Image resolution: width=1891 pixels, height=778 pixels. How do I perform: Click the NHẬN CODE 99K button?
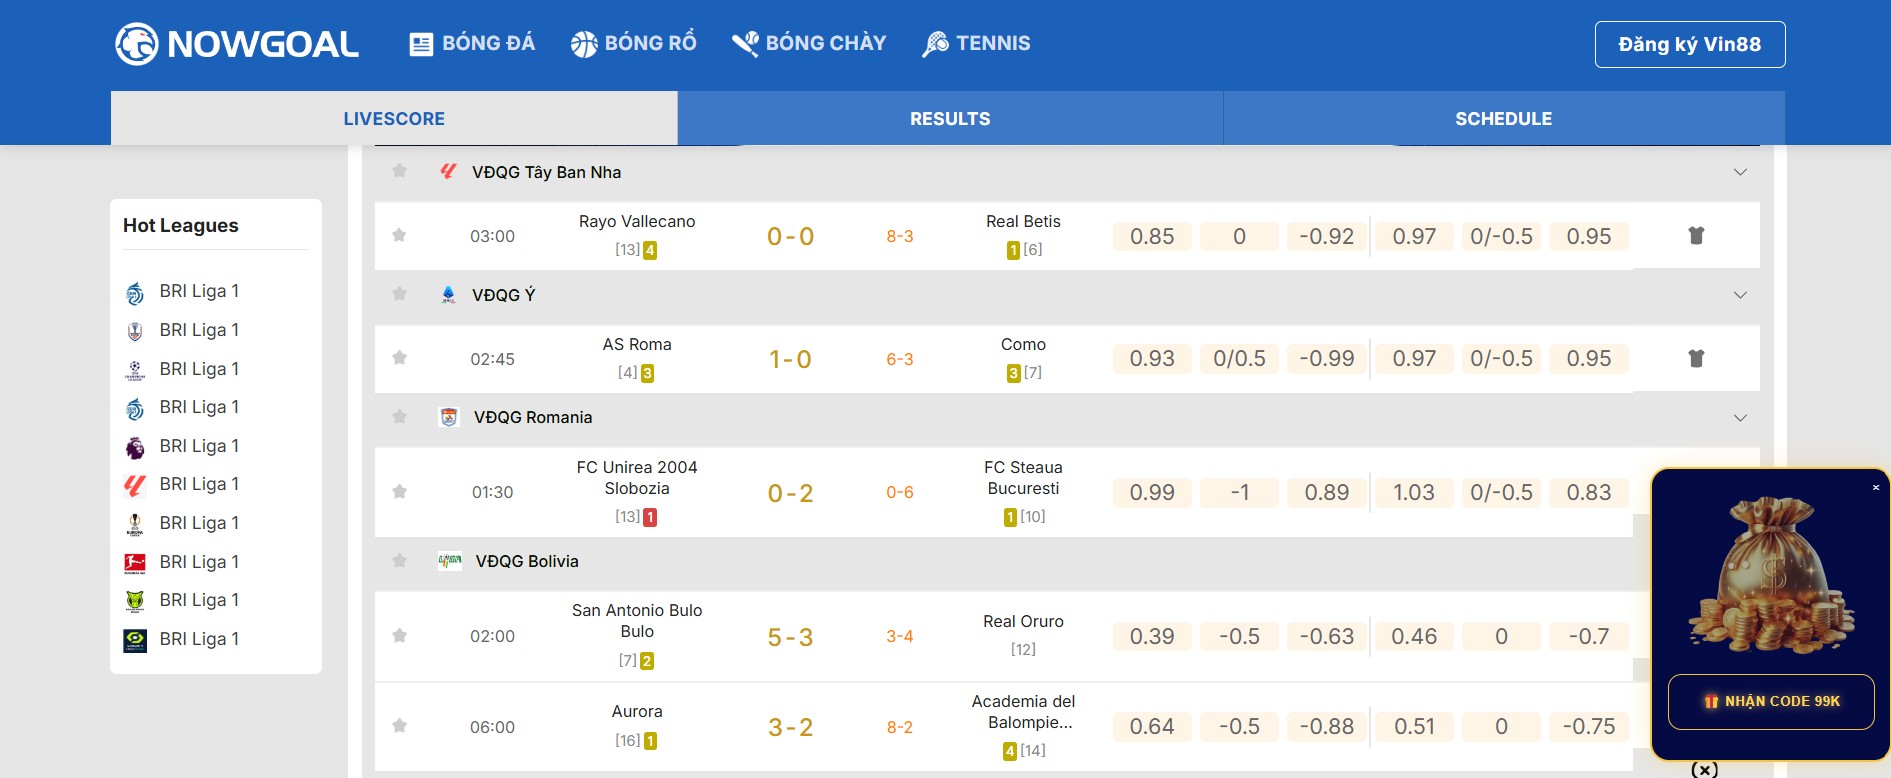(1771, 701)
